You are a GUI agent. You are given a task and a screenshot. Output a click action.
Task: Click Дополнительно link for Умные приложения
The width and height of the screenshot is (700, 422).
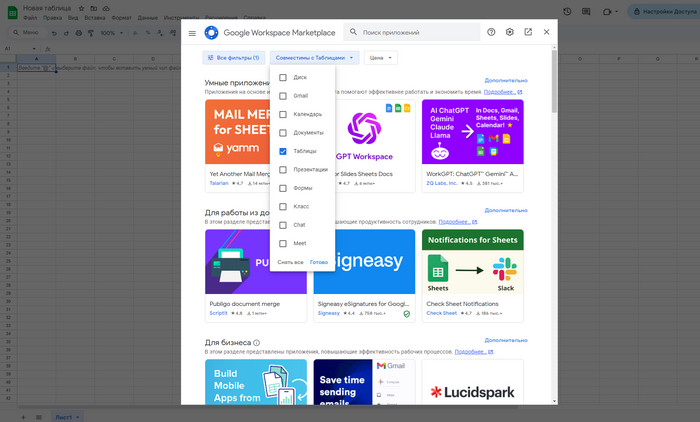tap(506, 80)
